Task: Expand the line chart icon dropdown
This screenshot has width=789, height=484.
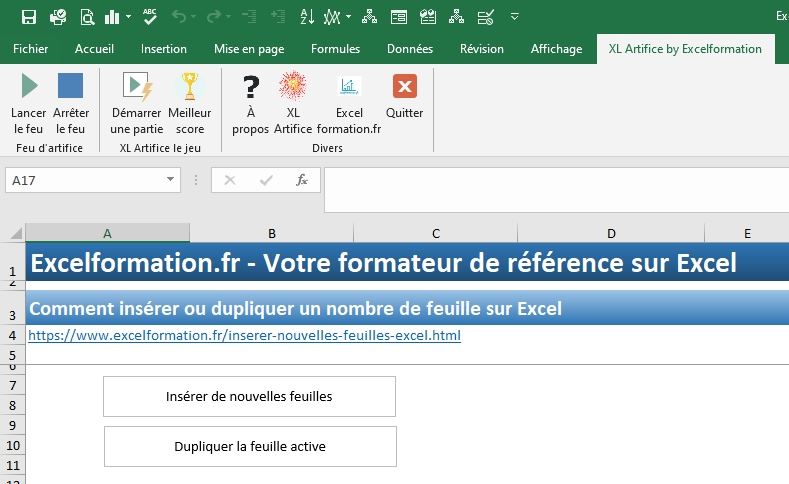Action: pyautogui.click(x=348, y=17)
